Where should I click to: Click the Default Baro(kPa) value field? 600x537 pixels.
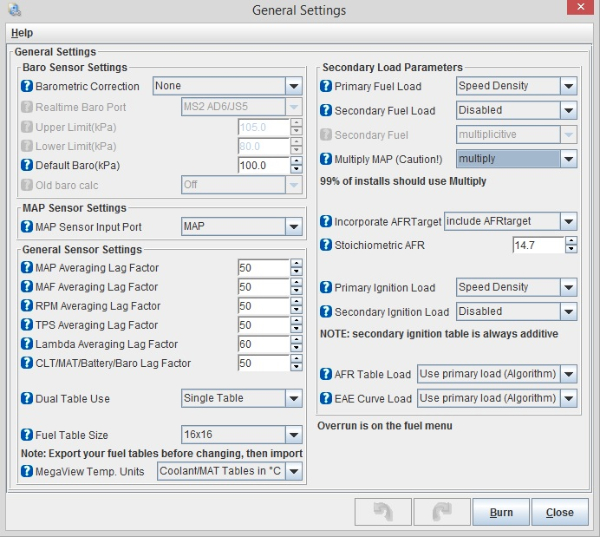[x=263, y=165]
